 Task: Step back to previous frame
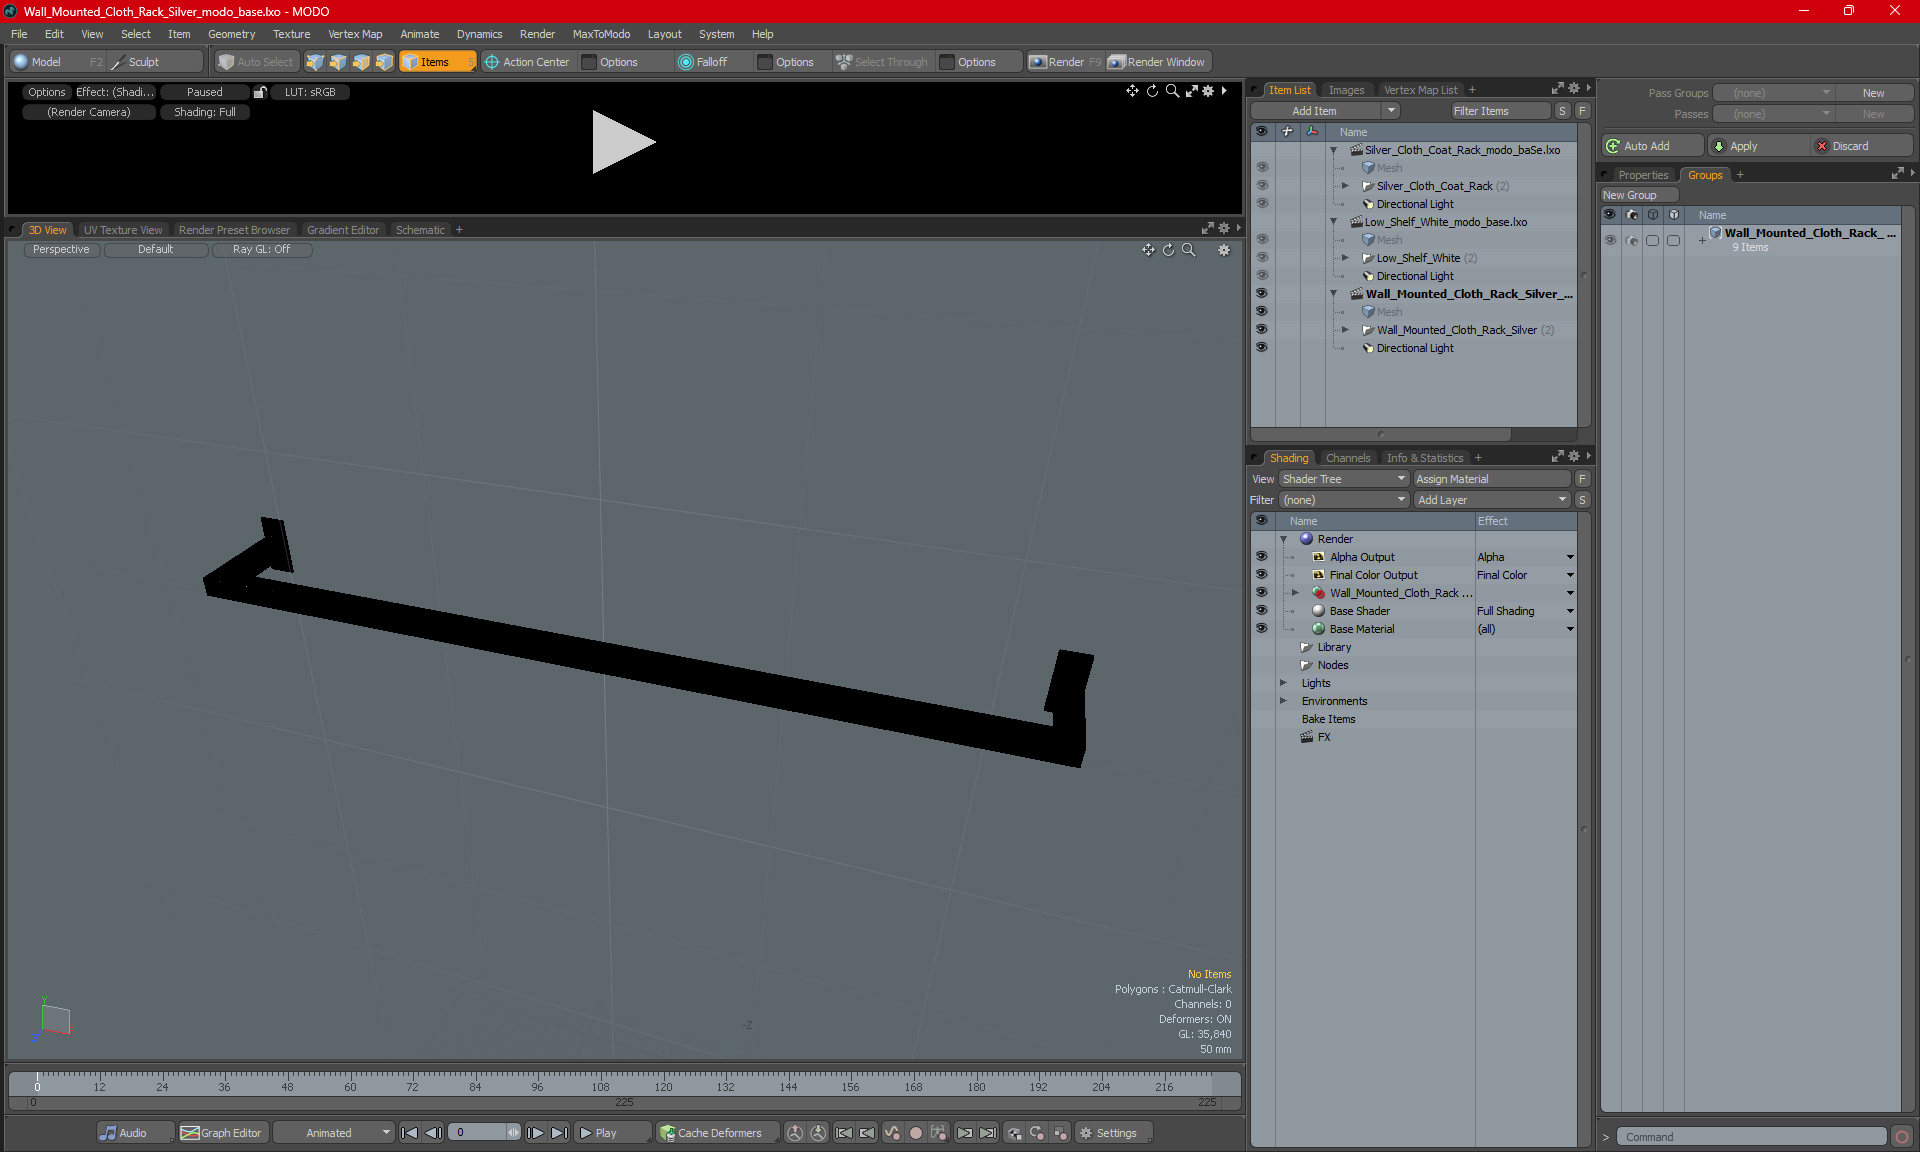[x=433, y=1133]
